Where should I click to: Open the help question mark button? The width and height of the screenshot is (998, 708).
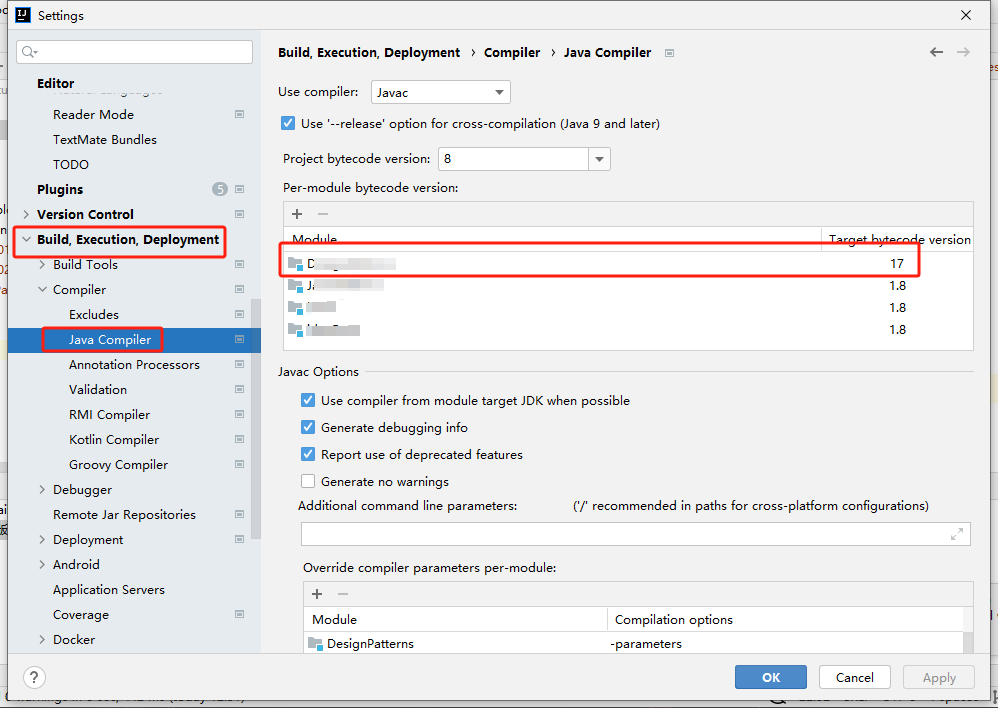click(x=34, y=677)
